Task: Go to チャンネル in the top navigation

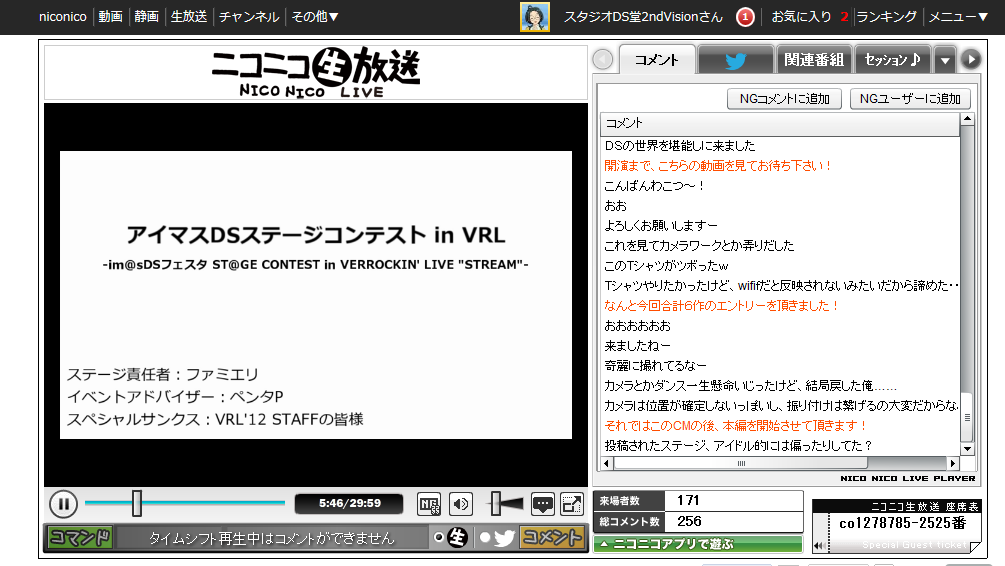Action: point(249,17)
